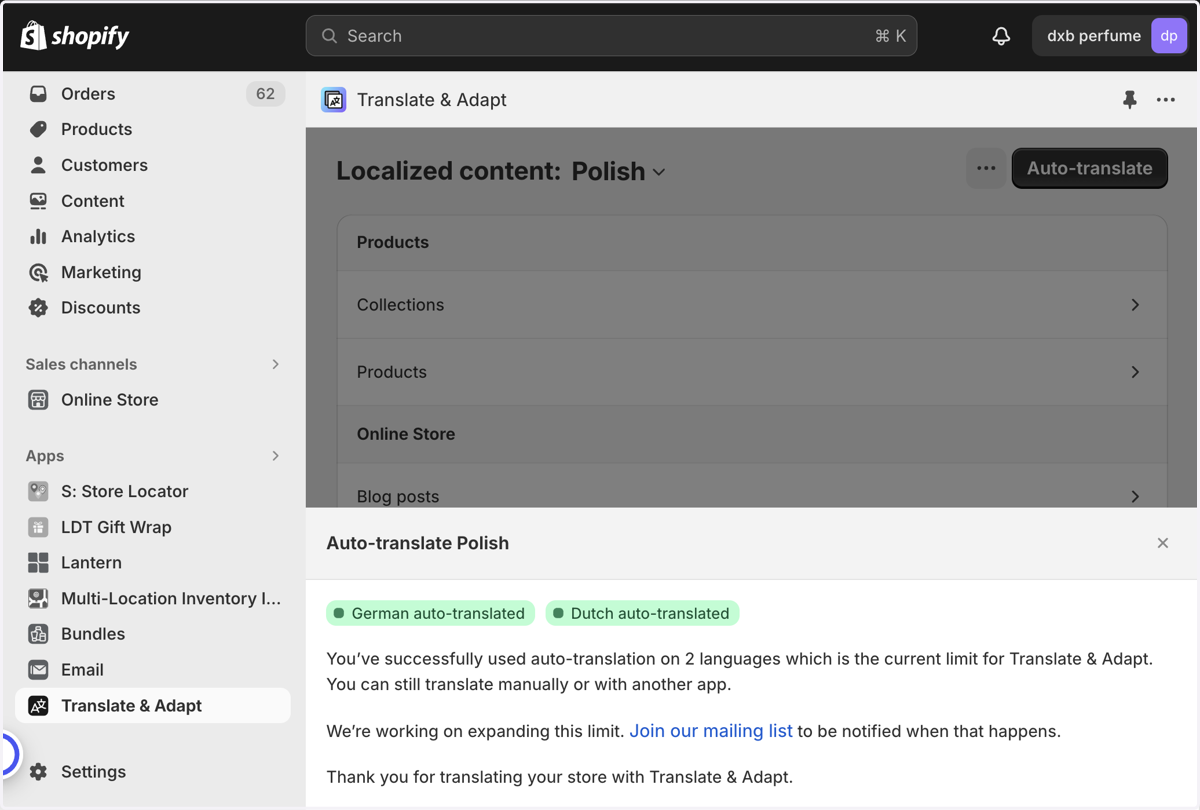
Task: Click the Auto-translate button
Action: click(x=1090, y=168)
